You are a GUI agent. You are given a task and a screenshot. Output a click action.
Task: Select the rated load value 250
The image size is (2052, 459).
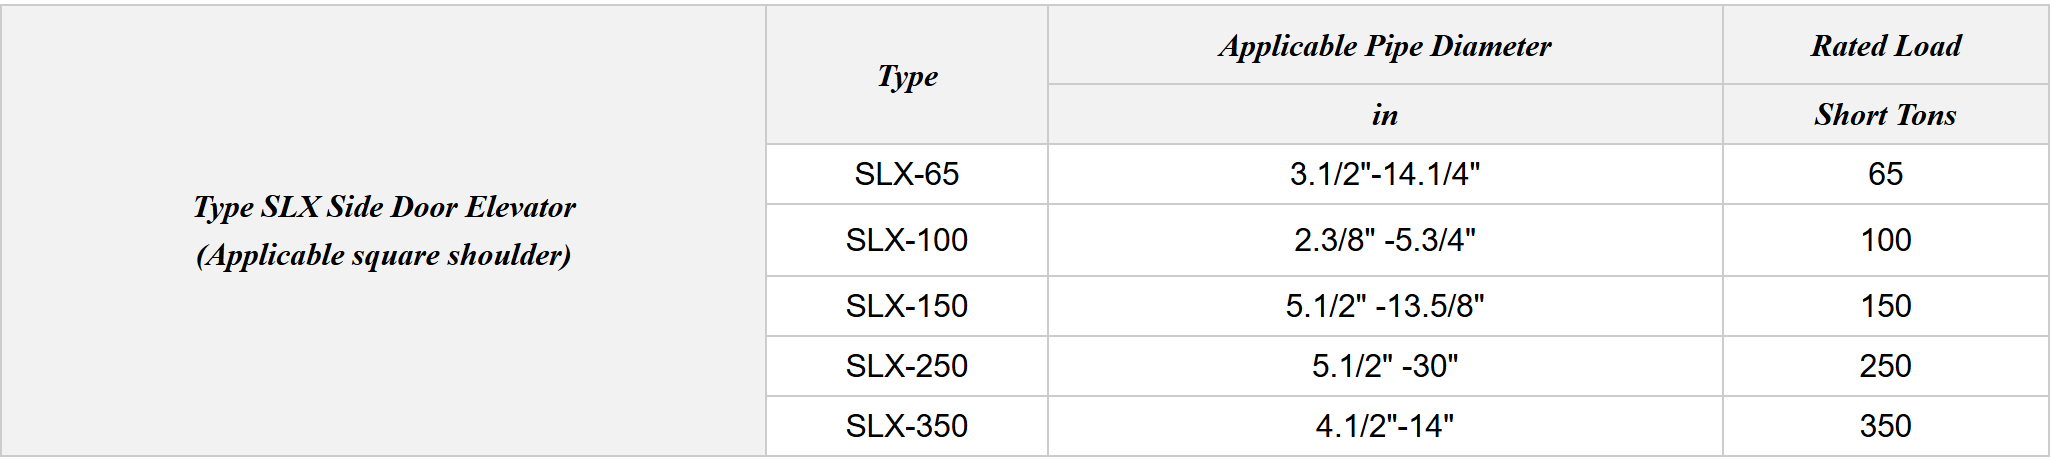(1885, 366)
